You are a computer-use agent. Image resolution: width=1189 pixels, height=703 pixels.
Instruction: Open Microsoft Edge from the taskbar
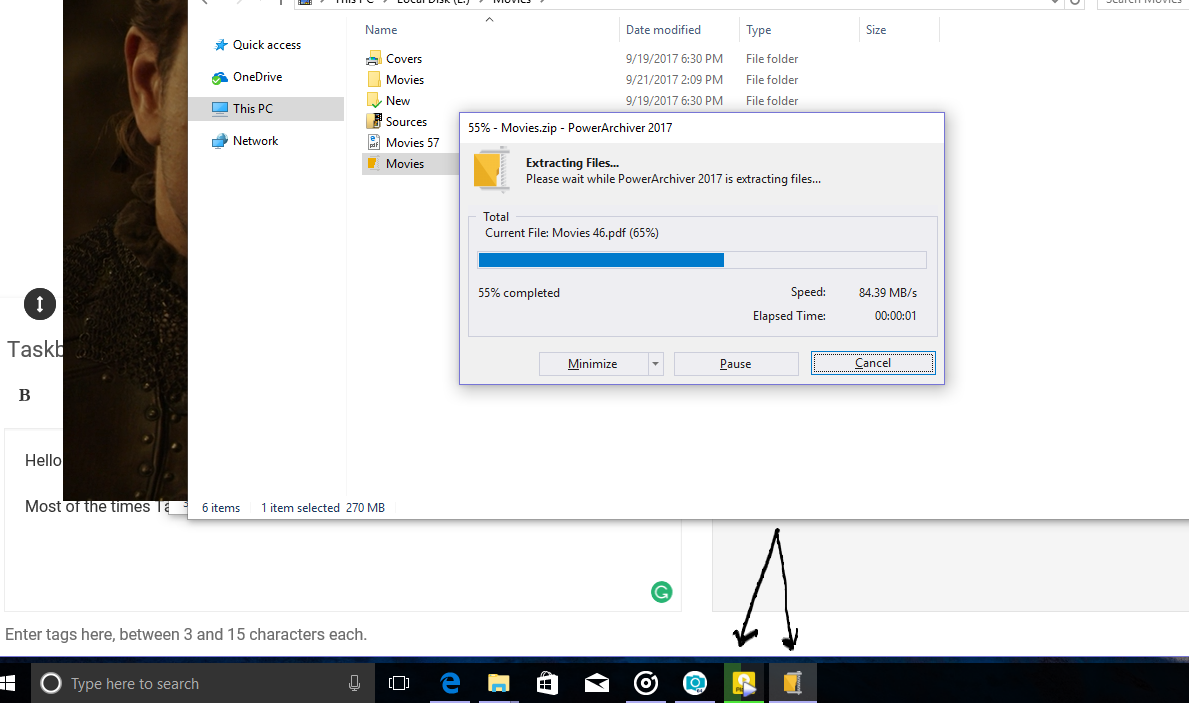tap(451, 683)
